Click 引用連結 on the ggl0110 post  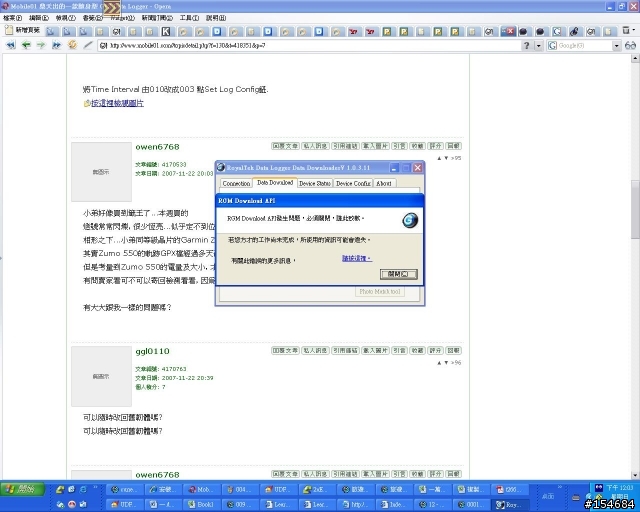(x=345, y=350)
